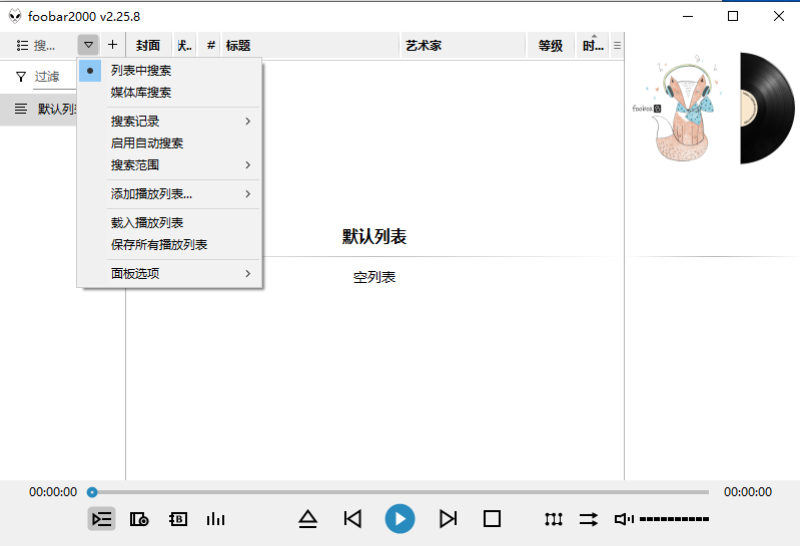The image size is (800, 546).
Task: Click the foobar2000 app logo icon
Action: tap(15, 16)
